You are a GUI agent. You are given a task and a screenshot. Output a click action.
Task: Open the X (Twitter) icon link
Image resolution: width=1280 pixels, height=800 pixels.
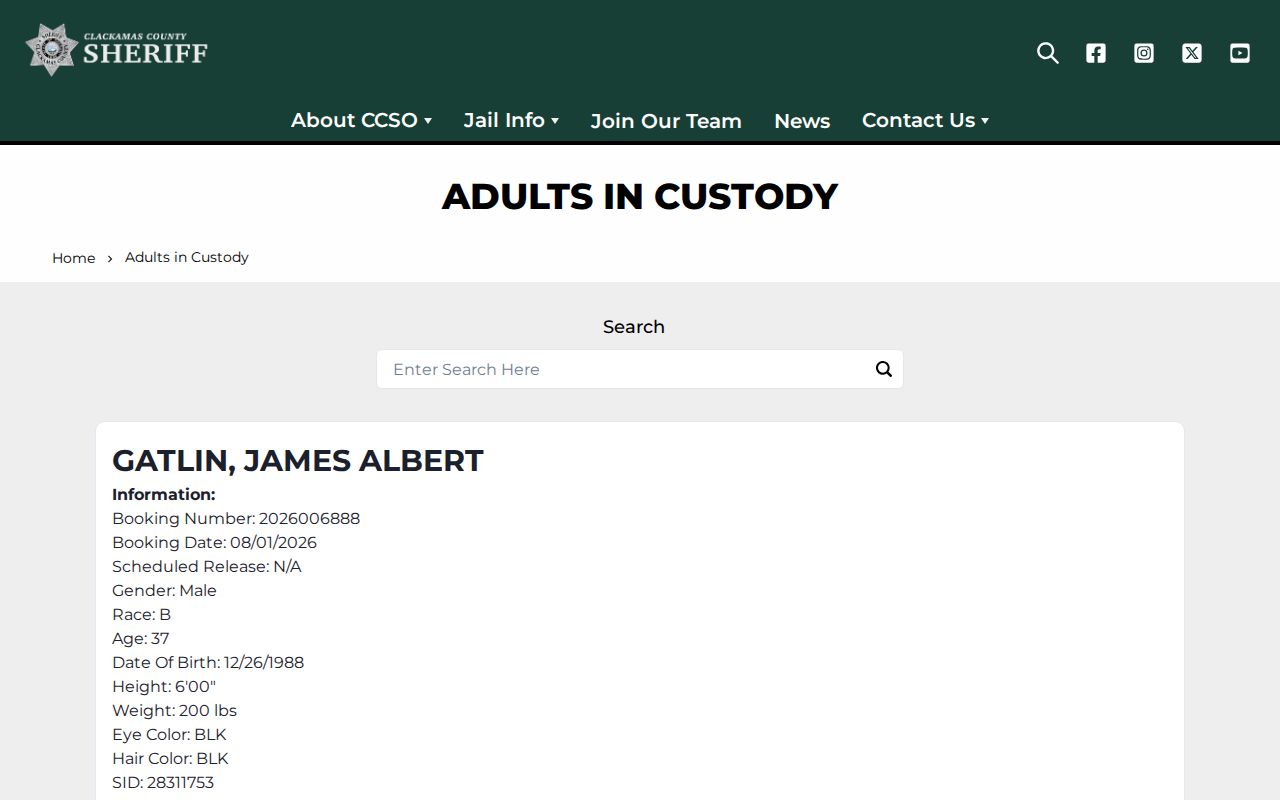pyautogui.click(x=1192, y=53)
